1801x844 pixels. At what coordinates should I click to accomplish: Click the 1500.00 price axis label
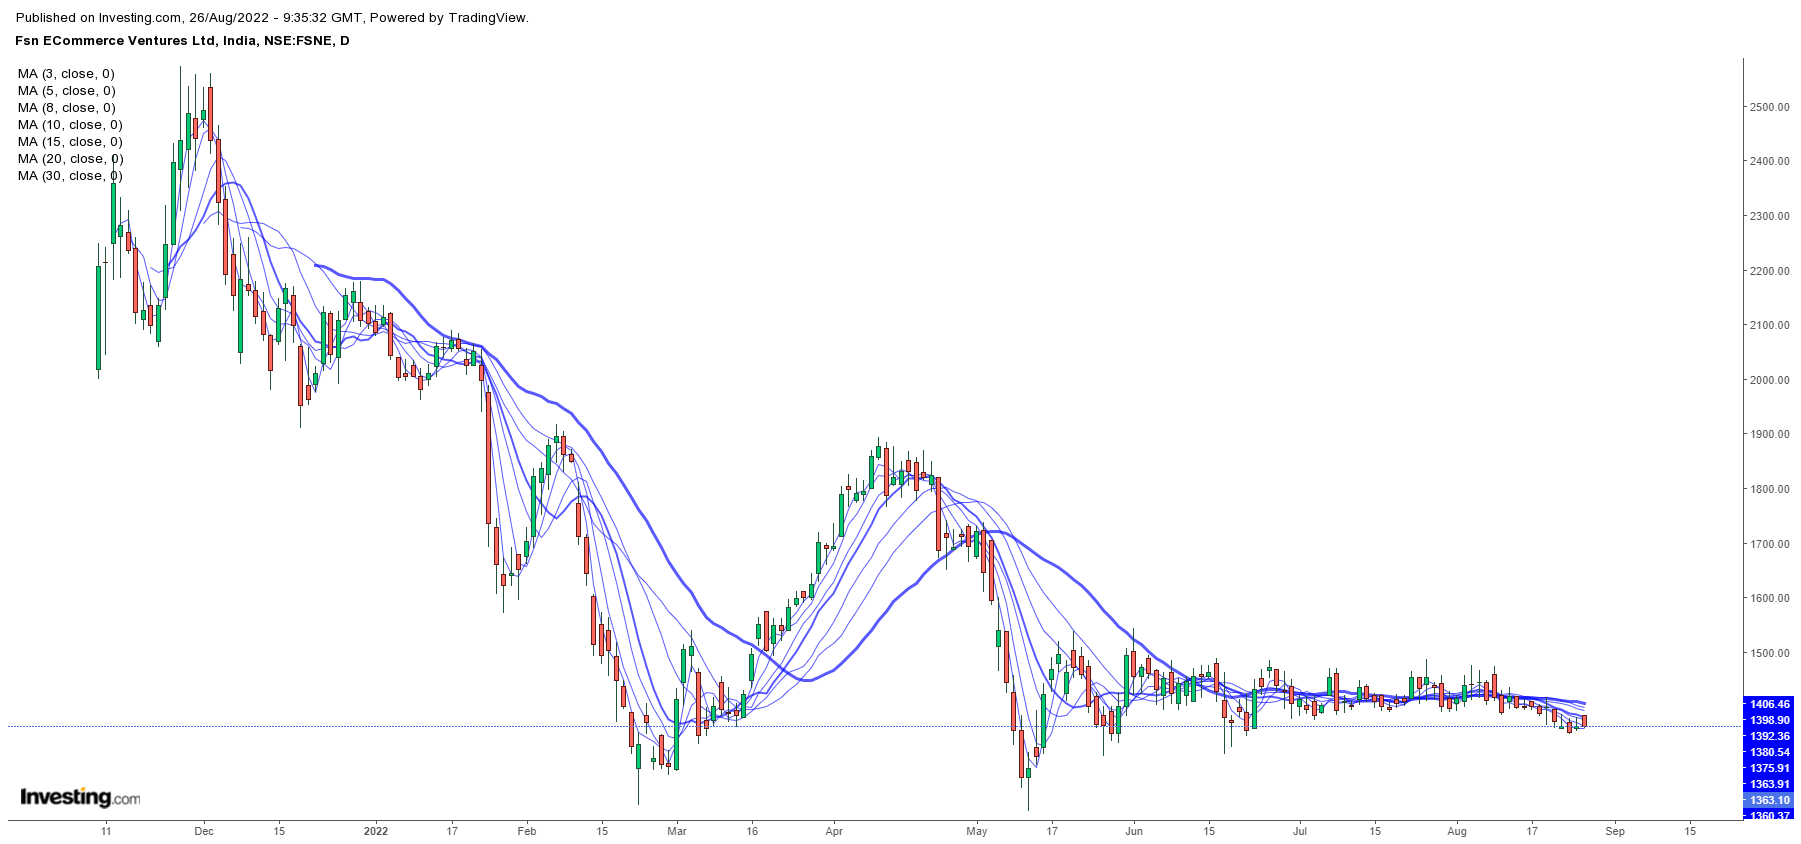click(1768, 653)
